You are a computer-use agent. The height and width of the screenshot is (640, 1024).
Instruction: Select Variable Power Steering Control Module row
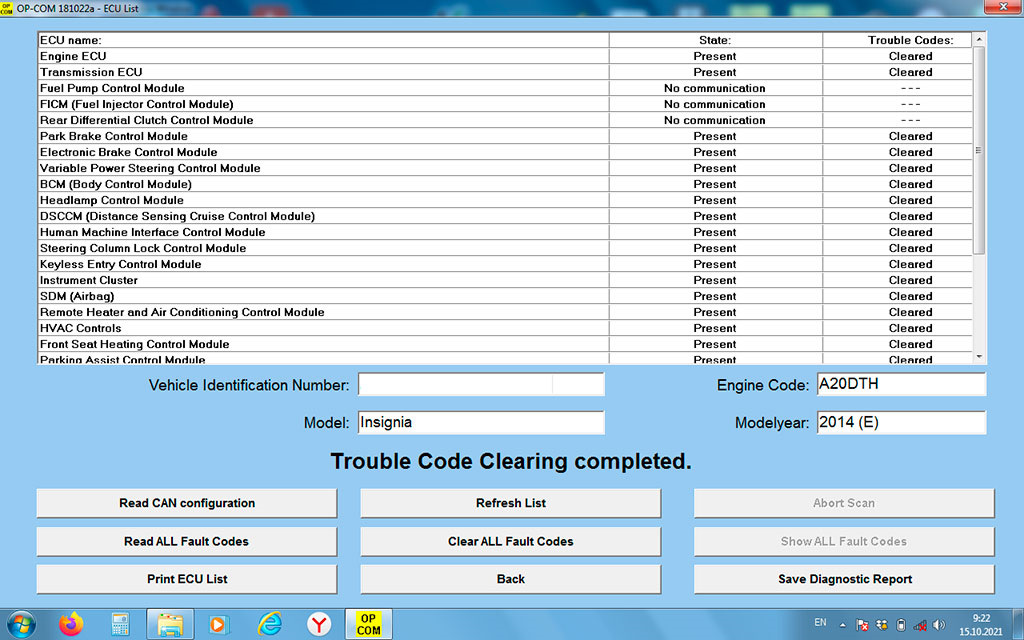[x=505, y=168]
